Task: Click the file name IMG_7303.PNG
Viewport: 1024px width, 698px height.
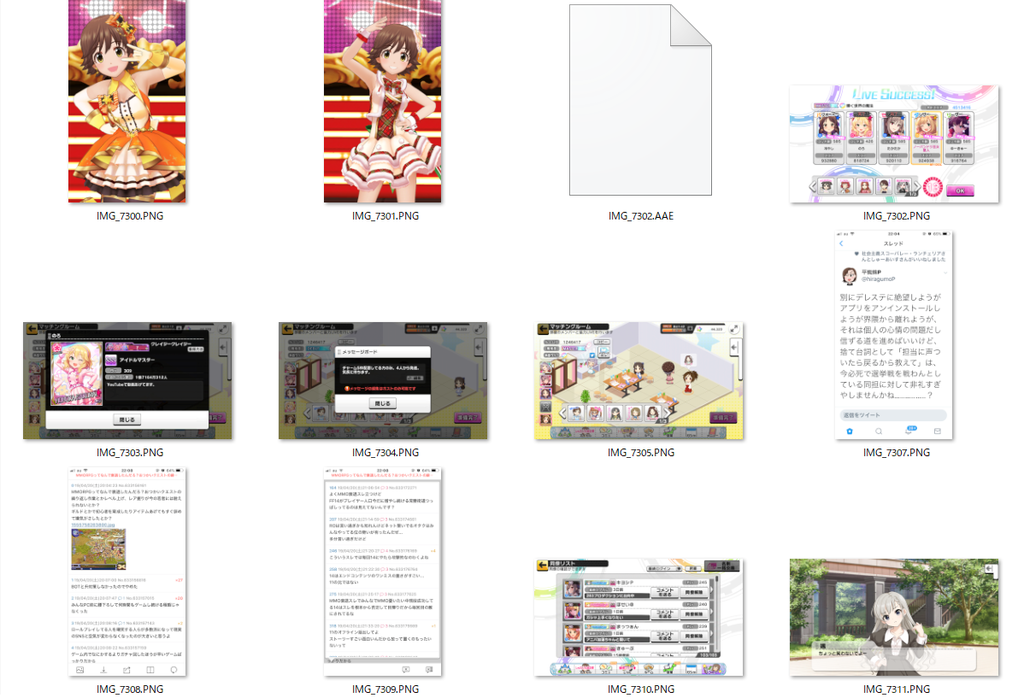Action: coord(130,452)
